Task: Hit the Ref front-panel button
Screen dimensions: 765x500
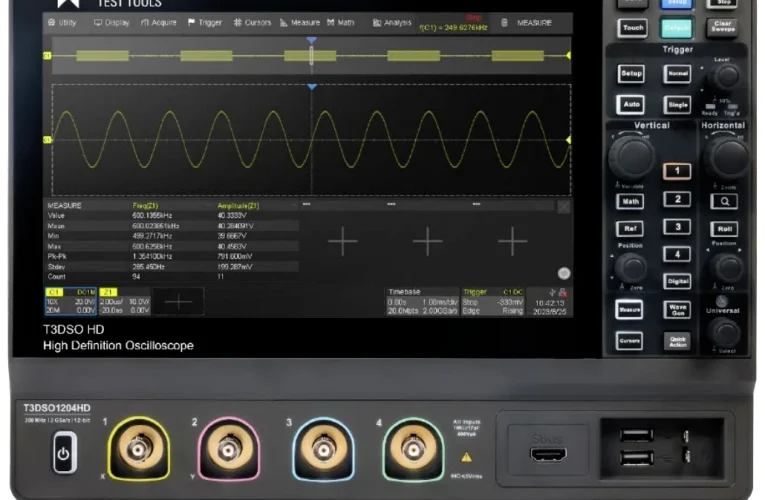Action: point(630,228)
